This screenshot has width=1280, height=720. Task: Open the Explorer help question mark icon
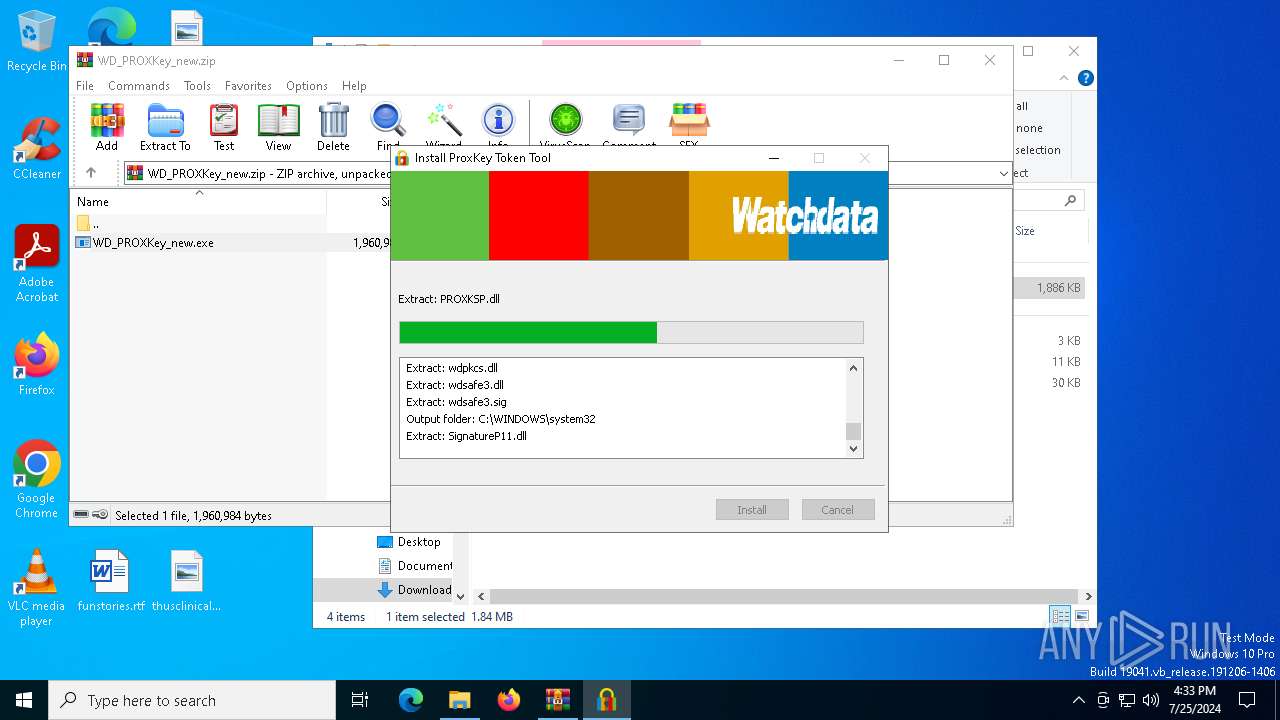[x=1085, y=78]
